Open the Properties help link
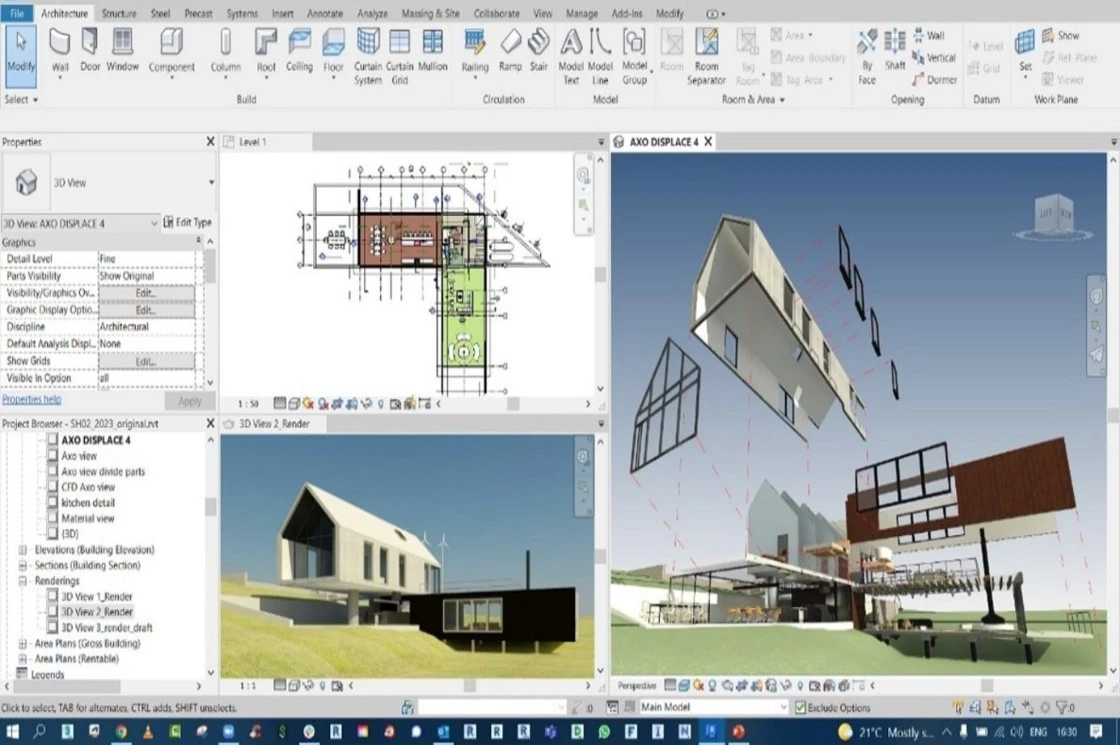This screenshot has height=745, width=1120. click(30, 399)
